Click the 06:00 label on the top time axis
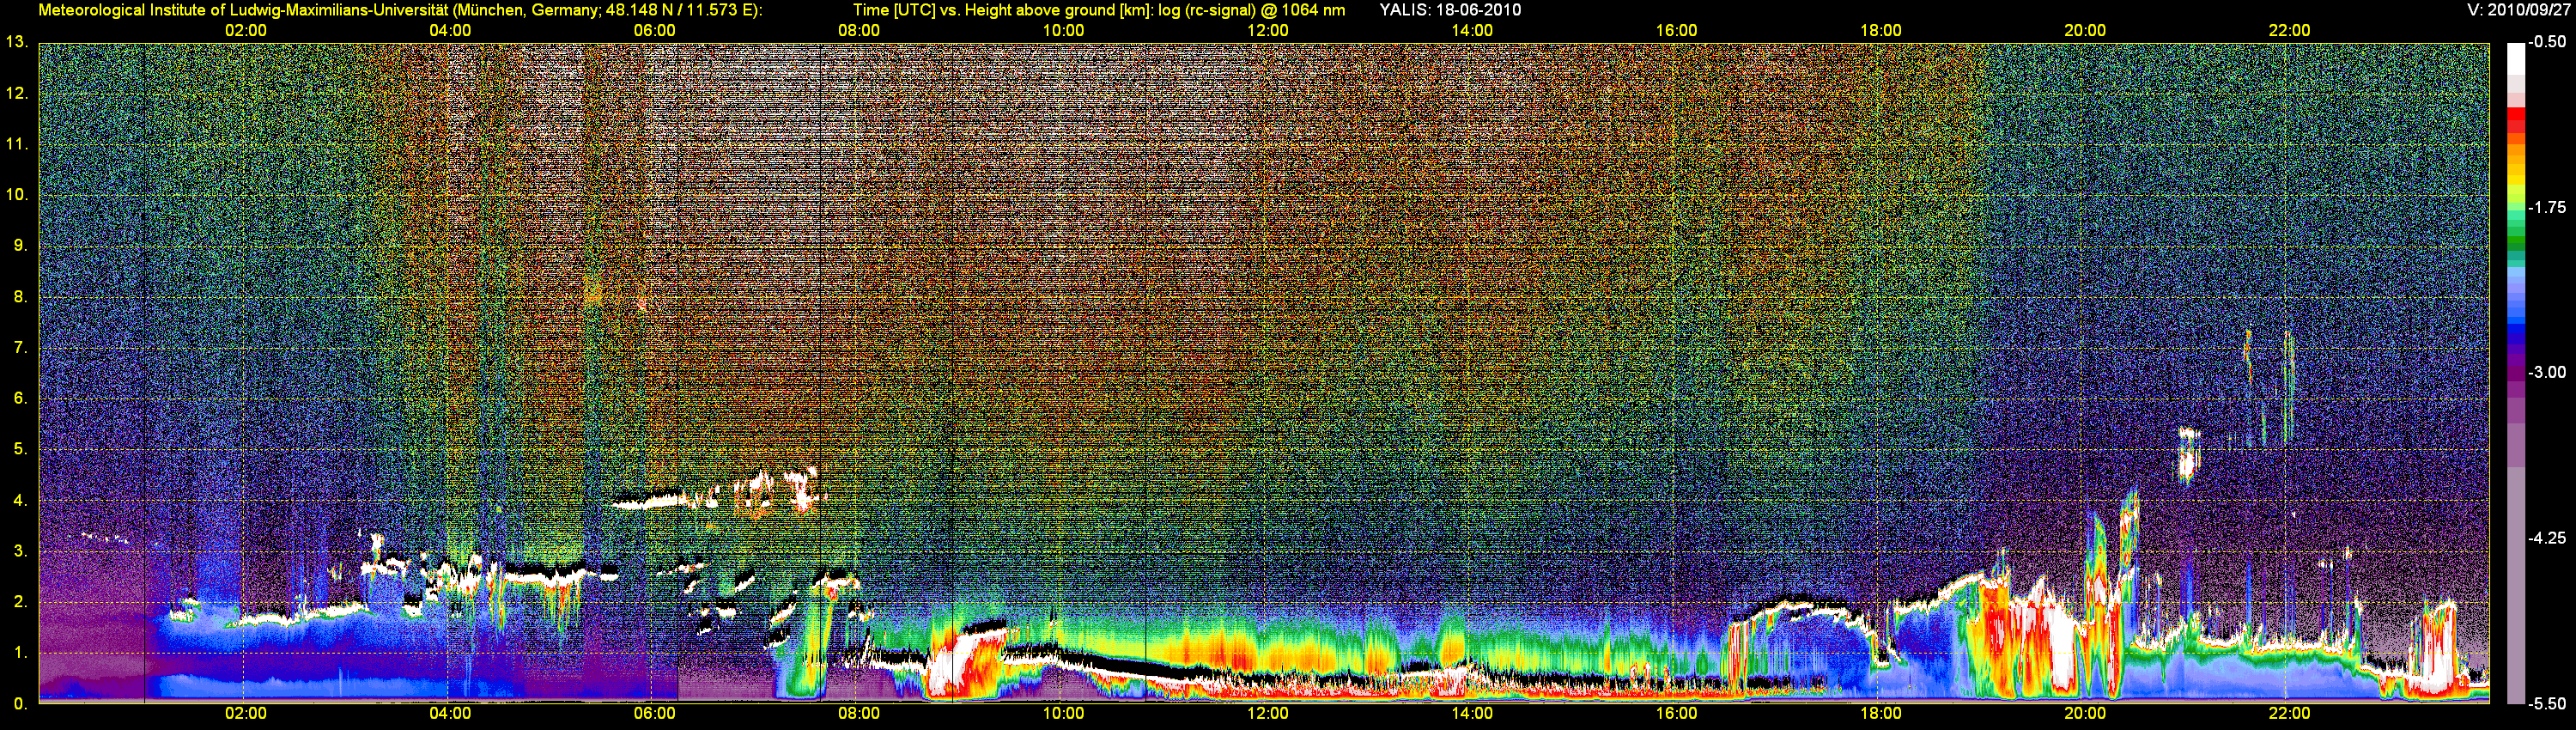Viewport: 2576px width, 730px height. click(655, 31)
